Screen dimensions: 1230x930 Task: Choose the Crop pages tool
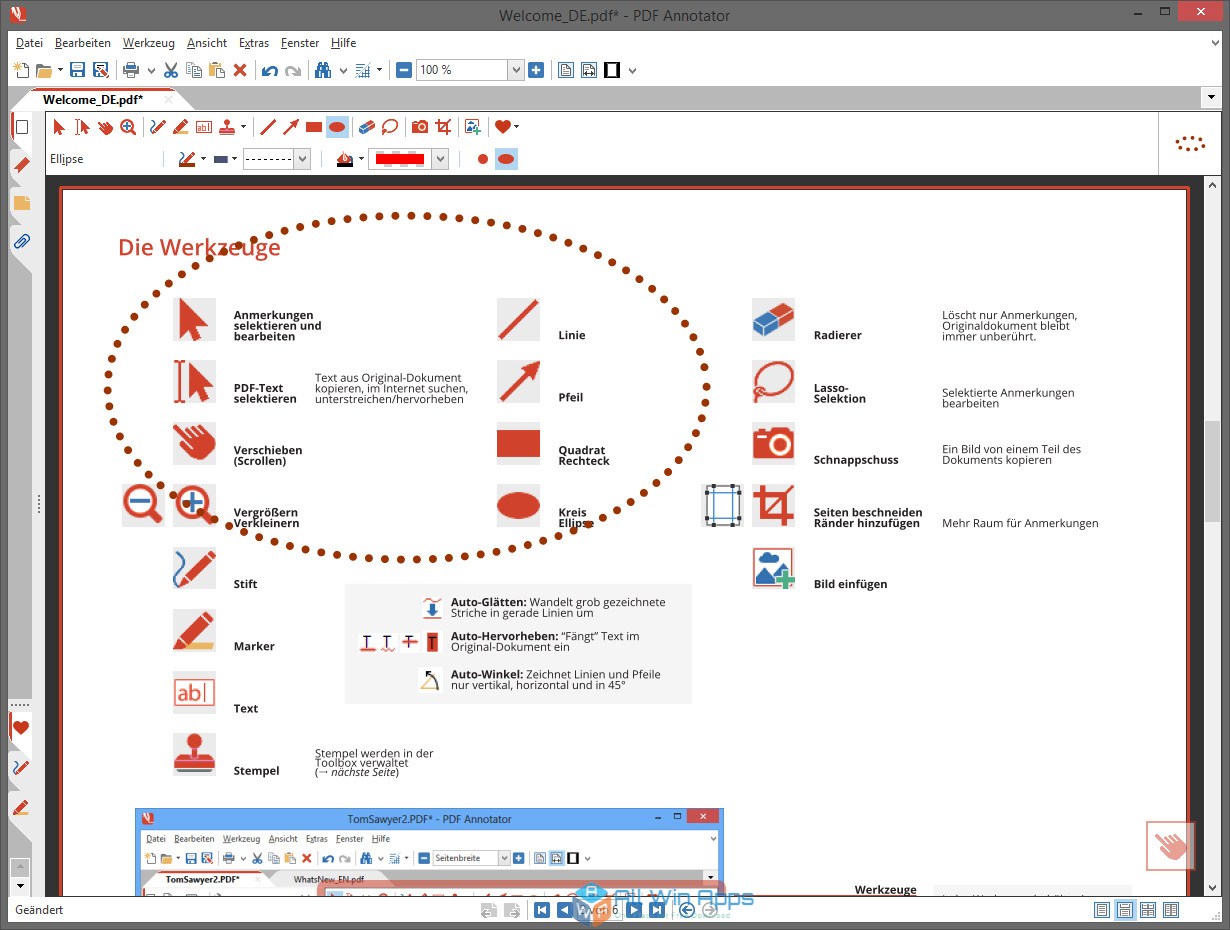click(443, 127)
